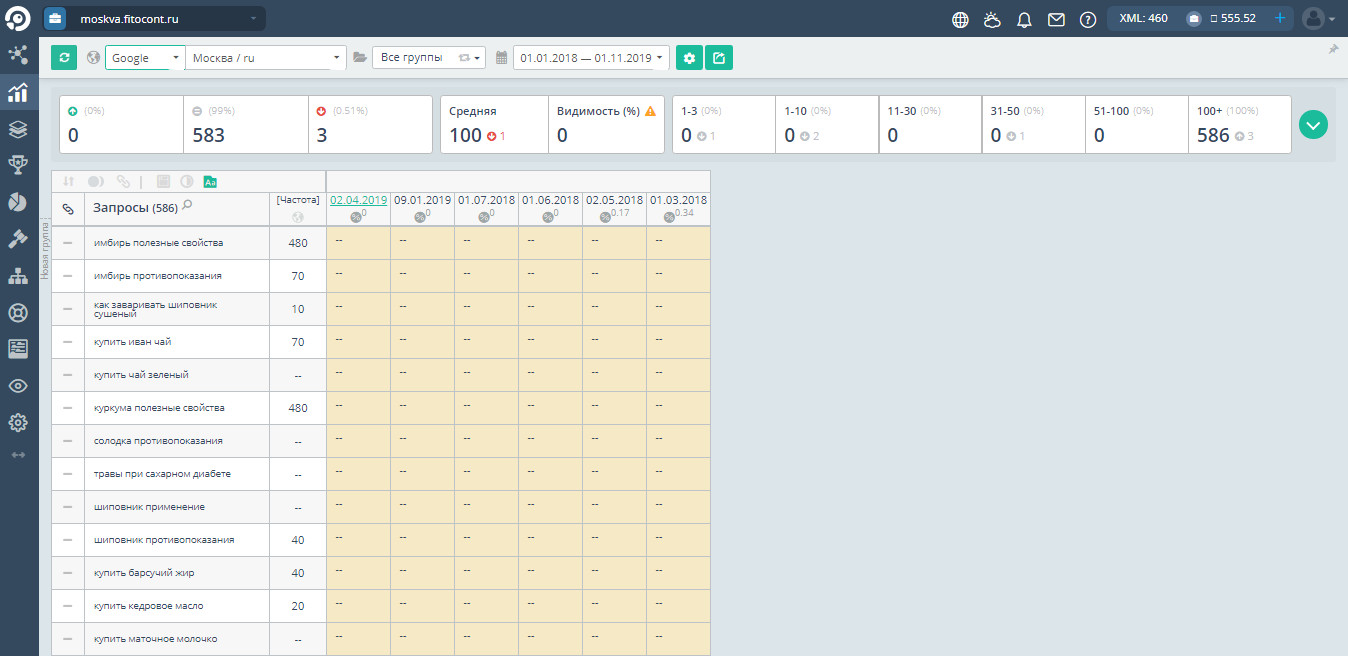Image resolution: width=1348 pixels, height=656 pixels.
Task: Click the green export button
Action: pos(718,58)
